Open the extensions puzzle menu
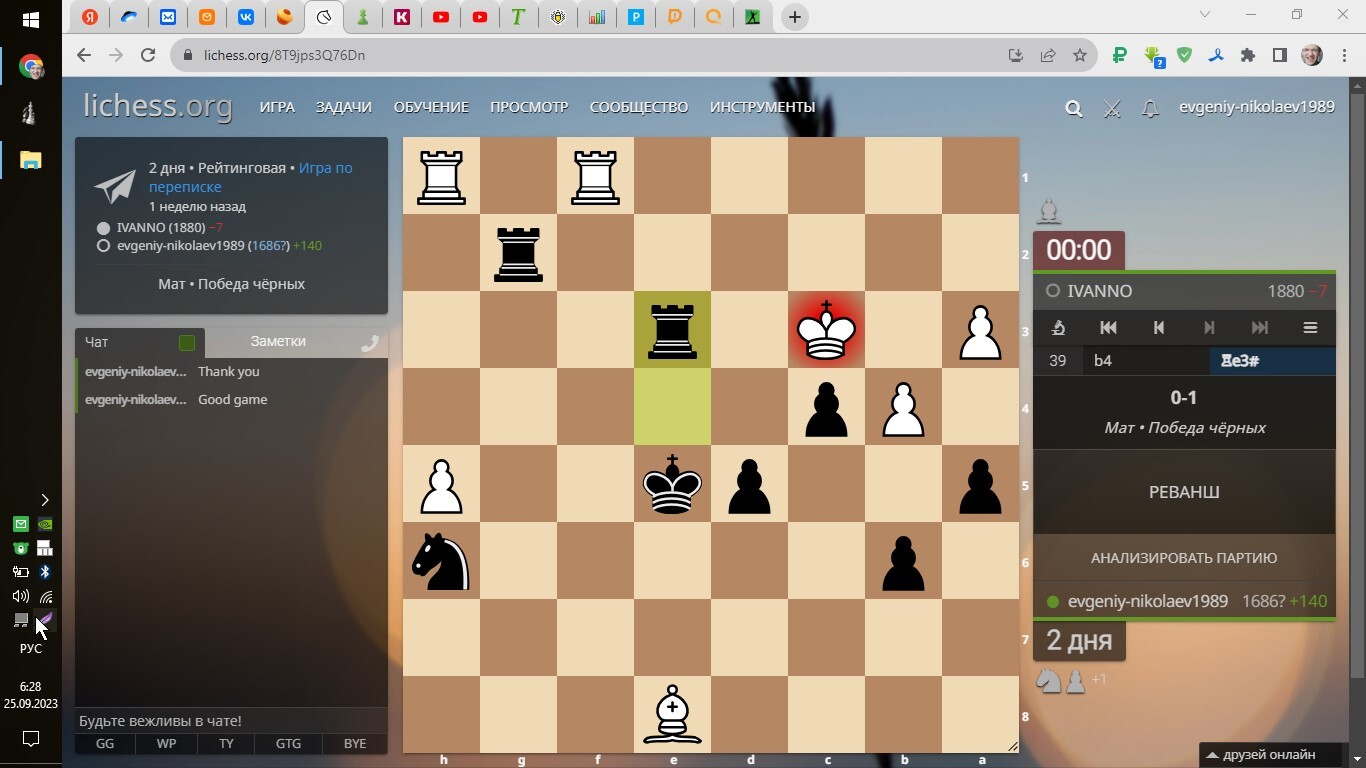Image resolution: width=1366 pixels, height=768 pixels. [1248, 56]
